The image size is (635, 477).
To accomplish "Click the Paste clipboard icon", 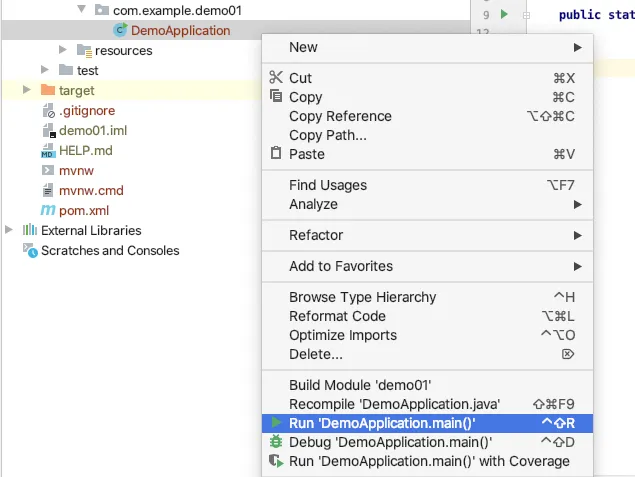I will click(276, 154).
